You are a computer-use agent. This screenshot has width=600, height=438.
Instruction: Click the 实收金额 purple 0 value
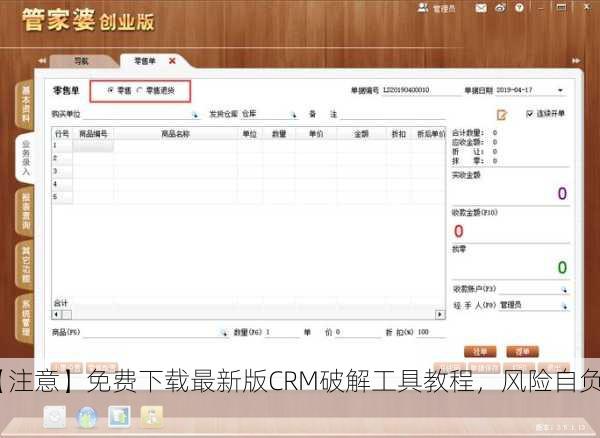coord(562,194)
